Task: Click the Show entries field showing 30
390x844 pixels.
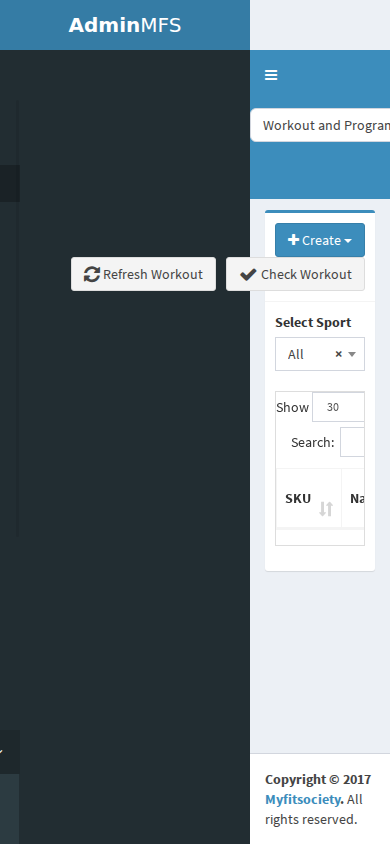Action: (338, 407)
